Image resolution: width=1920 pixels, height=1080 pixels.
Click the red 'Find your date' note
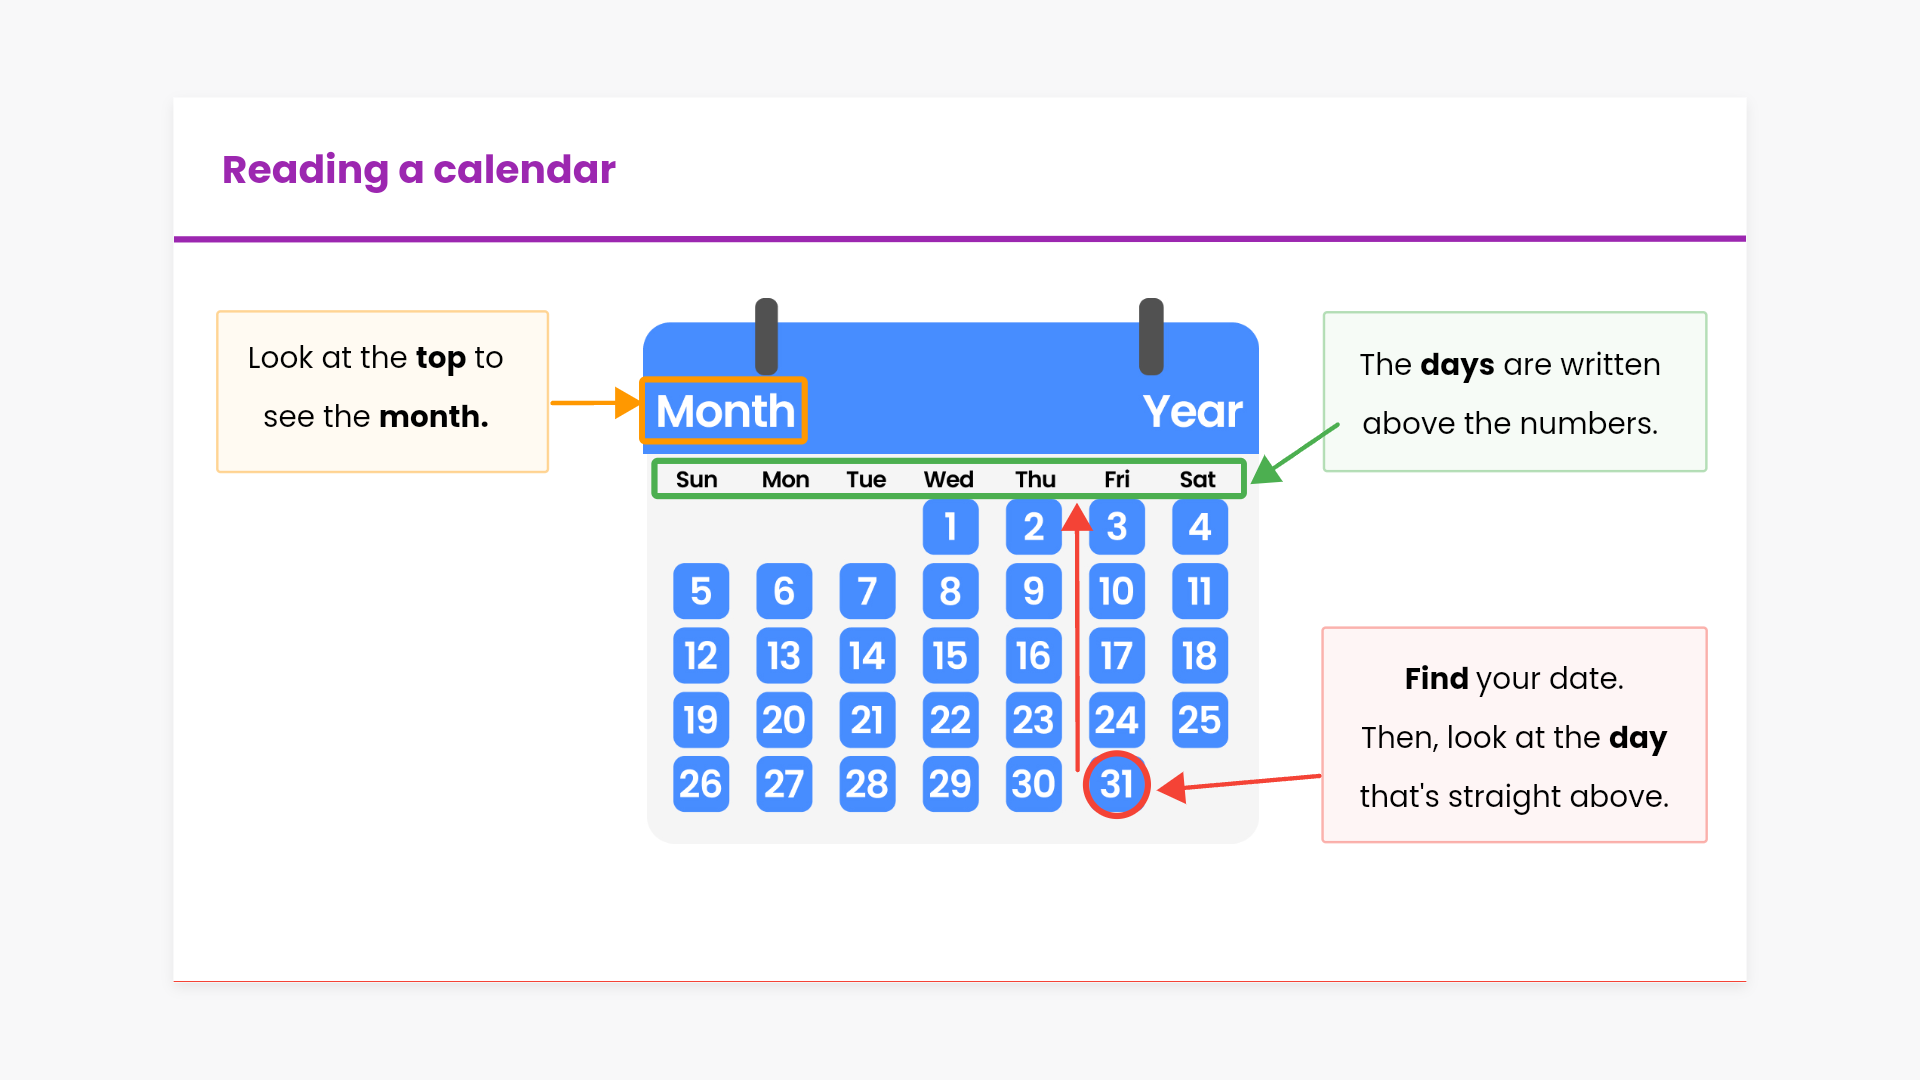pos(1514,735)
